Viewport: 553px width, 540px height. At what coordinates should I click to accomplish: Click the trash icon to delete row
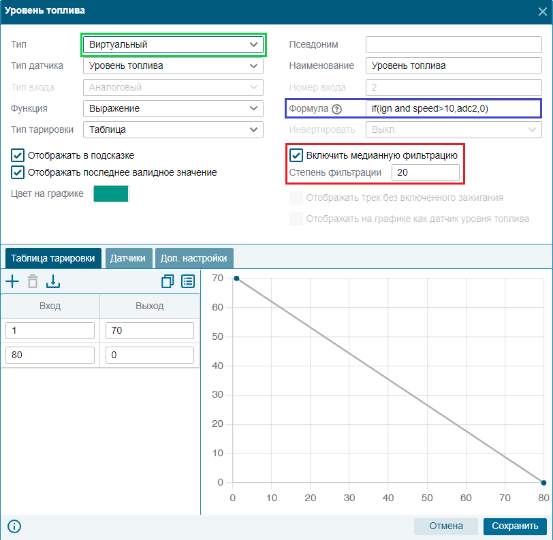point(33,281)
